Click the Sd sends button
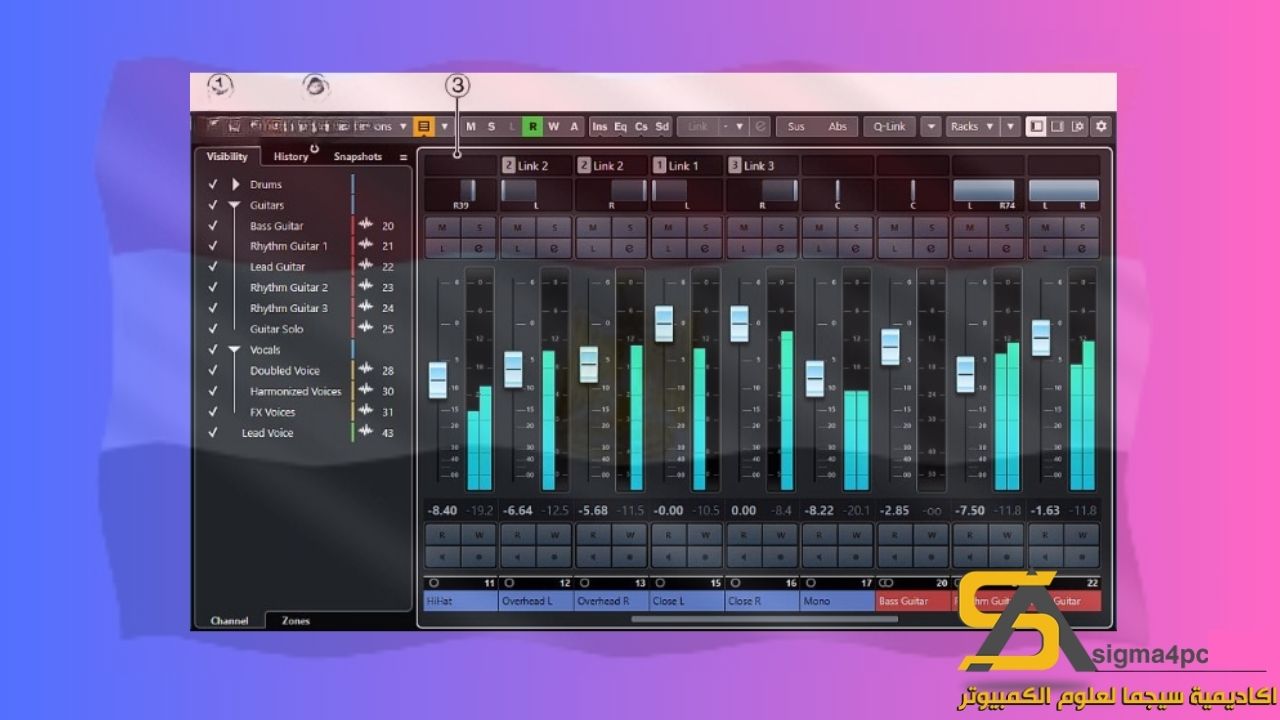Viewport: 1280px width, 720px height. (x=662, y=127)
